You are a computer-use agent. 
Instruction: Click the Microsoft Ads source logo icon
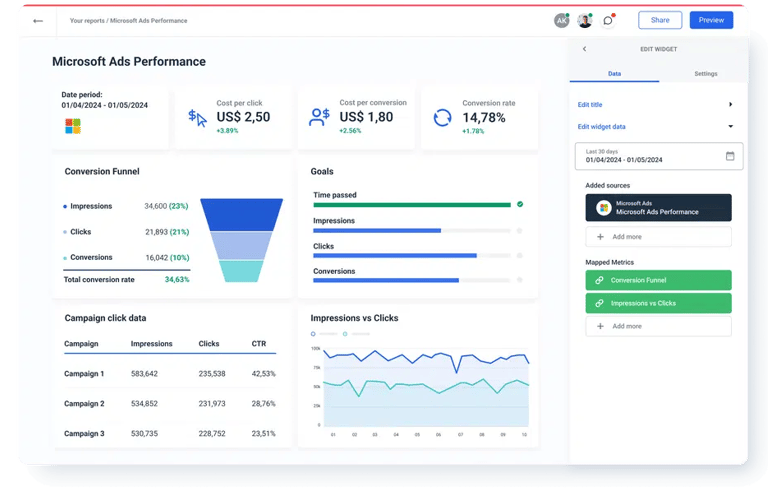(603, 208)
